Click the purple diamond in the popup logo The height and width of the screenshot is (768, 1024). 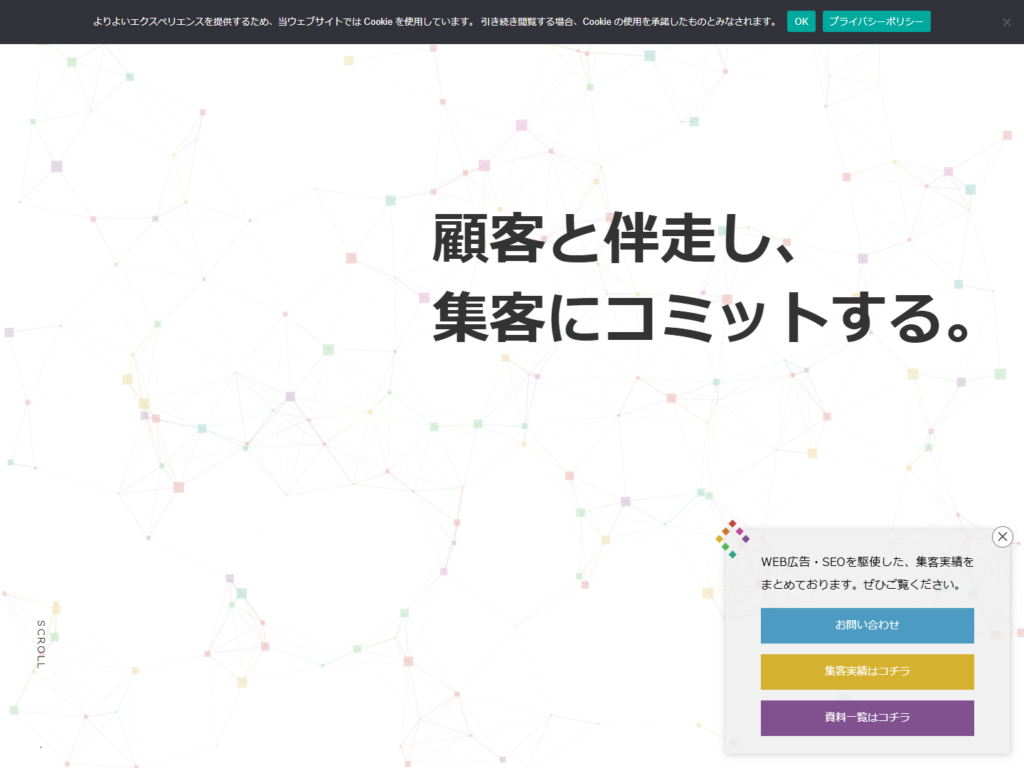tap(745, 539)
